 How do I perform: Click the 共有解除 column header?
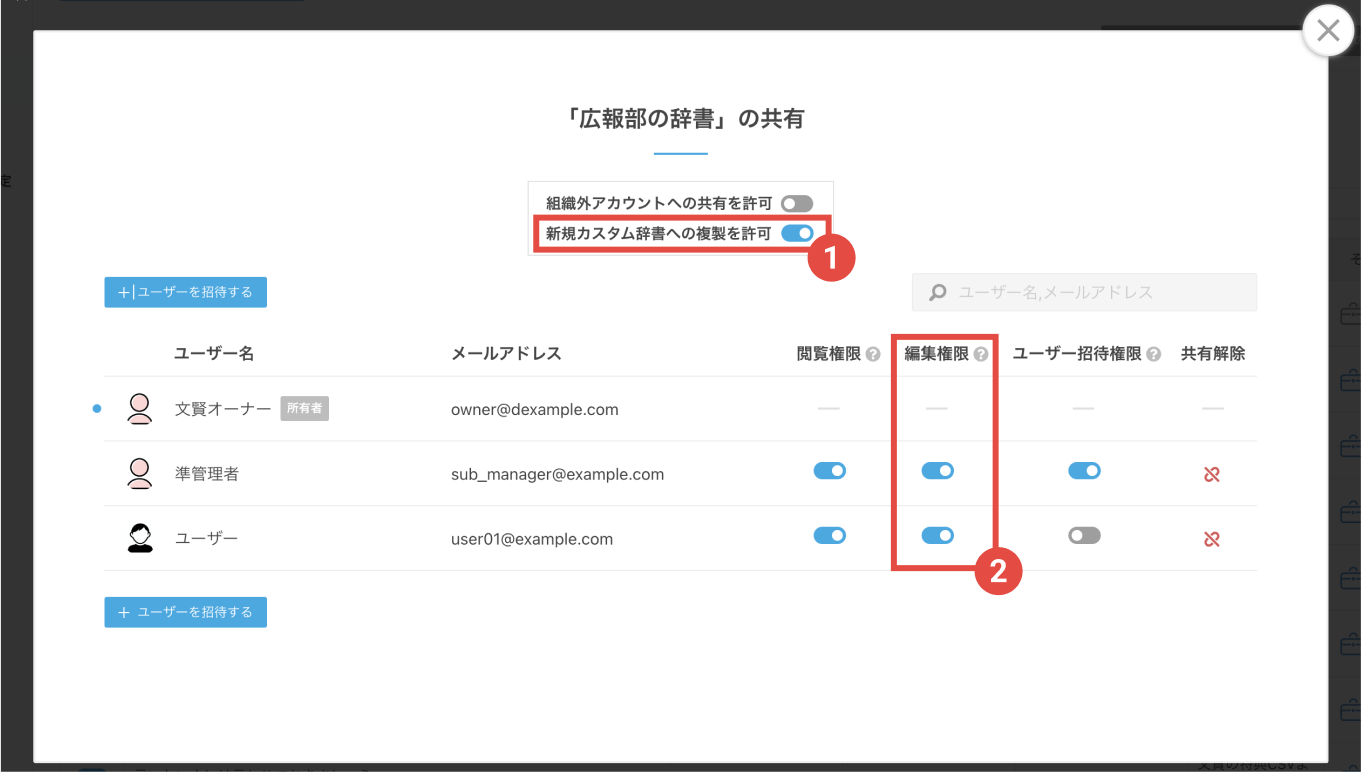(x=1213, y=354)
